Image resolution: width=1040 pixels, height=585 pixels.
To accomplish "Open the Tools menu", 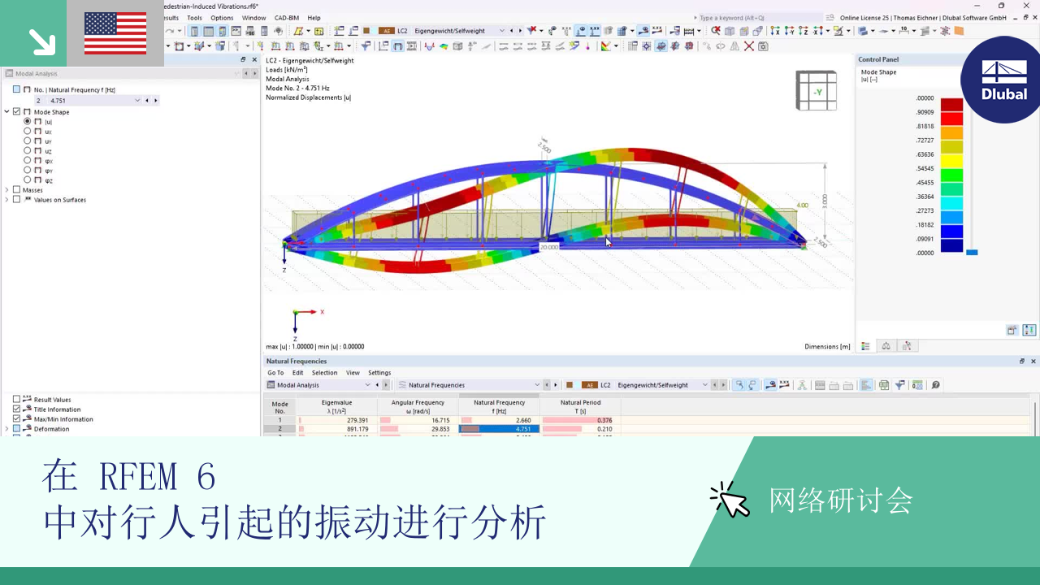I will (194, 18).
